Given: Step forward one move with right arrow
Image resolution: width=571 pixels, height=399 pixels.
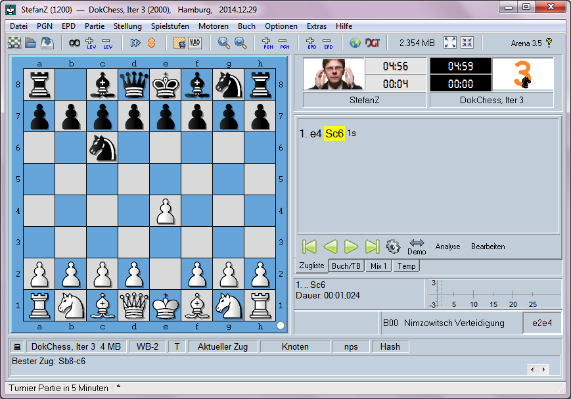Looking at the screenshot, I should point(351,246).
